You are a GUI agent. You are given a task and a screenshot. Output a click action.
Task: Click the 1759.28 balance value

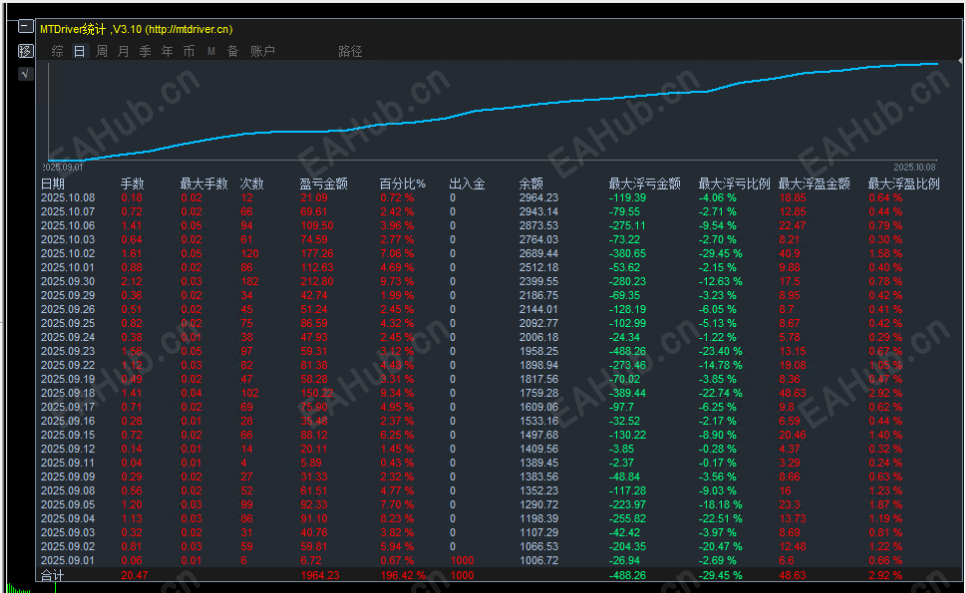[538, 393]
